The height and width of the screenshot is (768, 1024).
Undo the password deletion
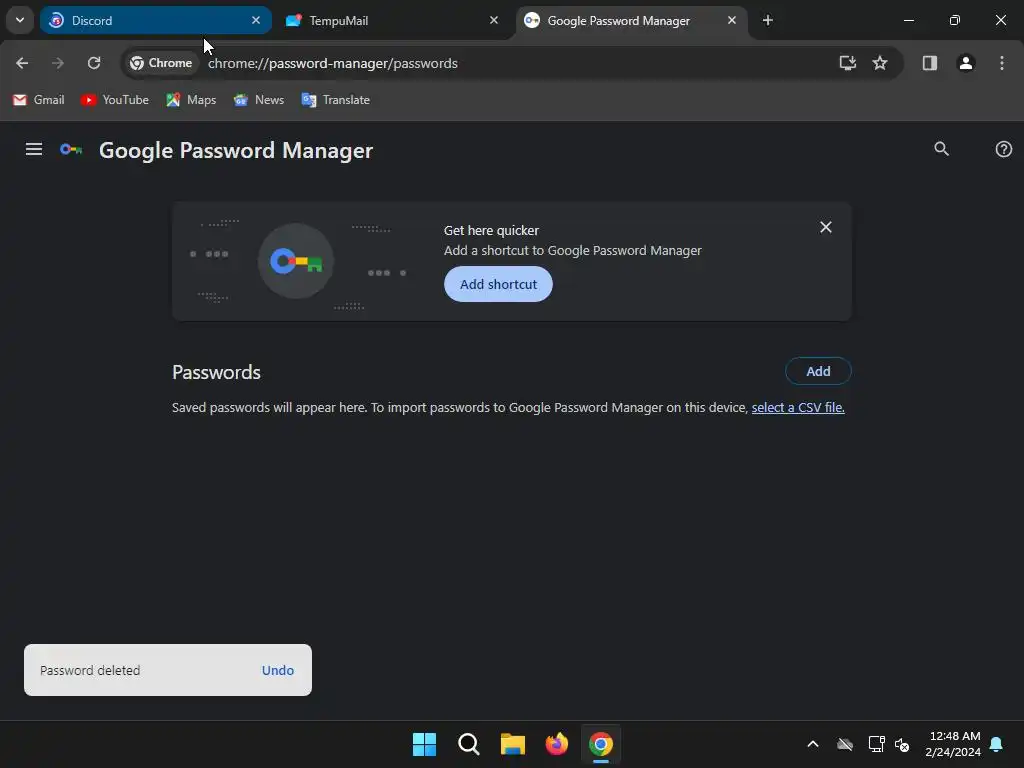pyautogui.click(x=278, y=670)
